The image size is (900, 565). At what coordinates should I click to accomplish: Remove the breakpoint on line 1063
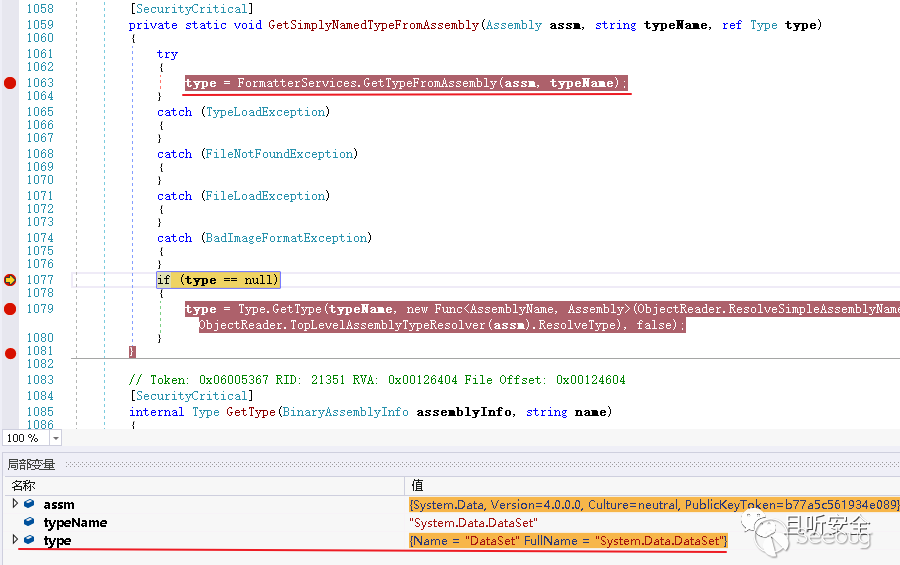click(10, 83)
